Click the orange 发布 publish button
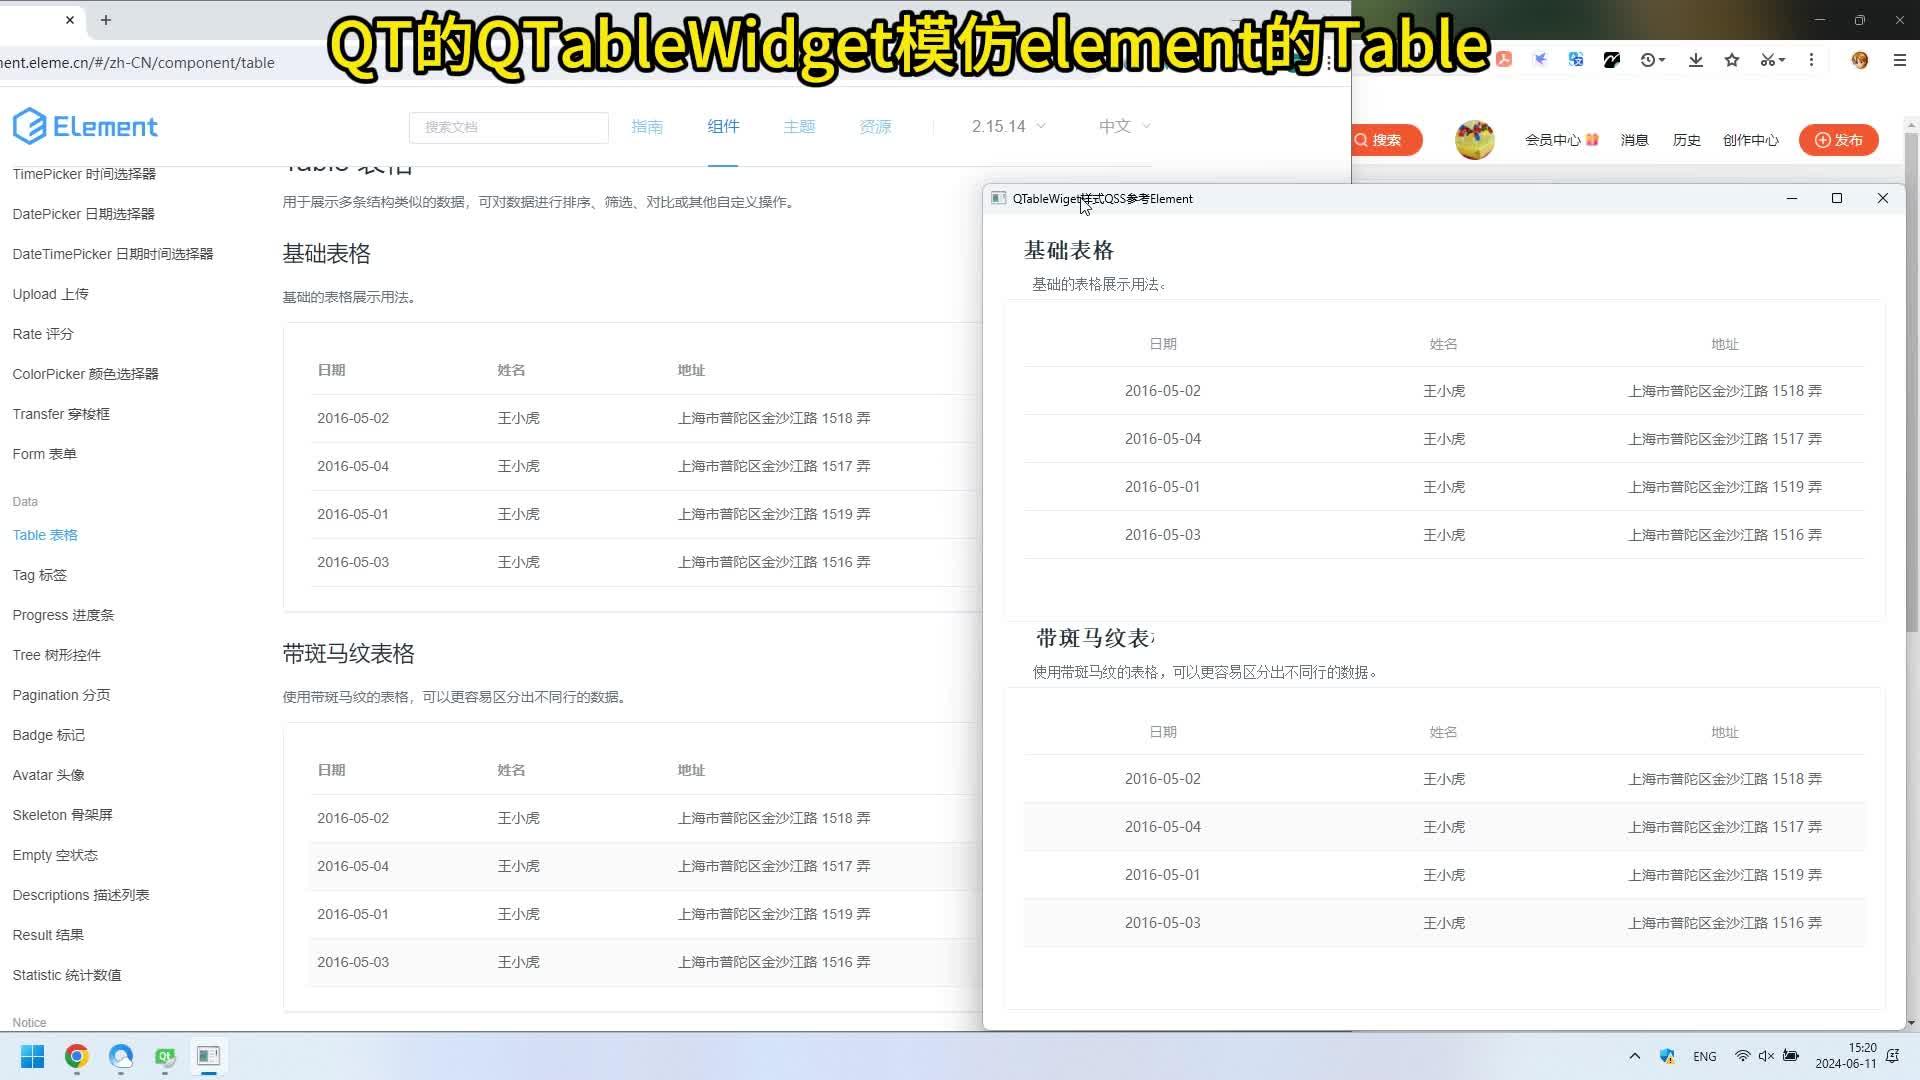Image resolution: width=1920 pixels, height=1080 pixels. pos(1838,140)
